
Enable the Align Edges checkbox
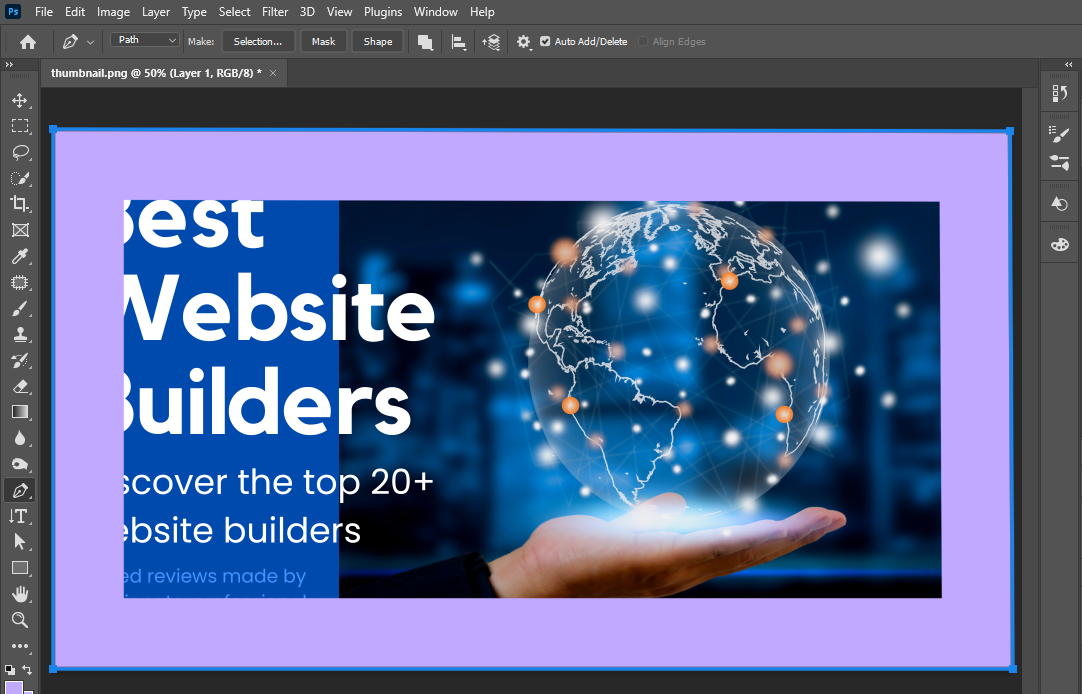tap(643, 42)
